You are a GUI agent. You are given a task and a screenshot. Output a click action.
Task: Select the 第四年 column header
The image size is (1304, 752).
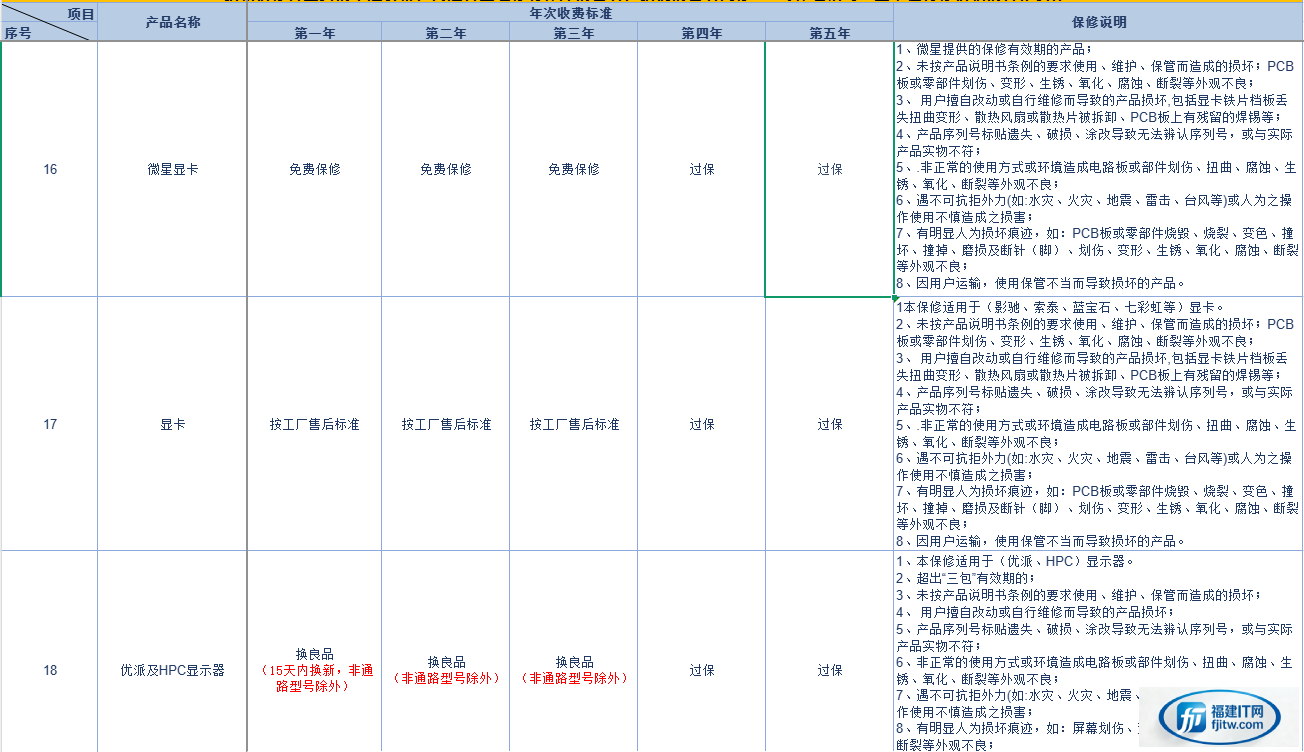(701, 33)
